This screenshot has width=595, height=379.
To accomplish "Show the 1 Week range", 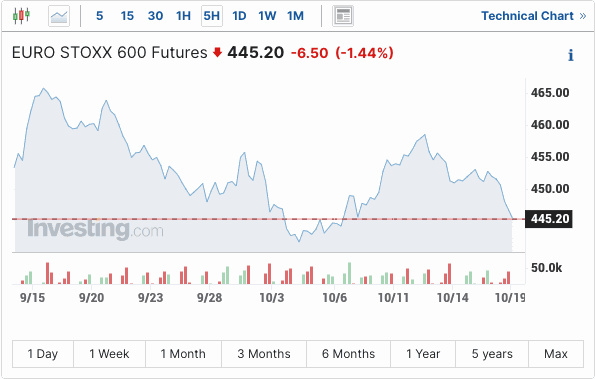I will [x=109, y=354].
